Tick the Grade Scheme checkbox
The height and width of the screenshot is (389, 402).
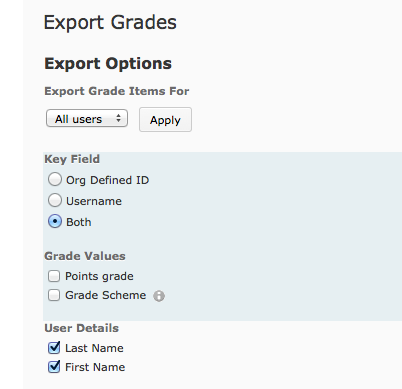point(54,295)
